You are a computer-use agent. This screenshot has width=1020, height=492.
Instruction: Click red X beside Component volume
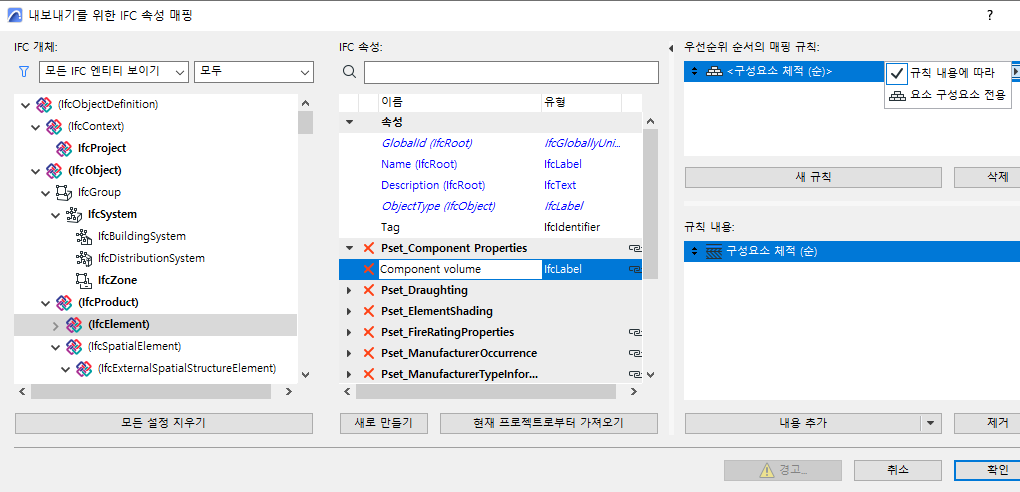pos(369,269)
